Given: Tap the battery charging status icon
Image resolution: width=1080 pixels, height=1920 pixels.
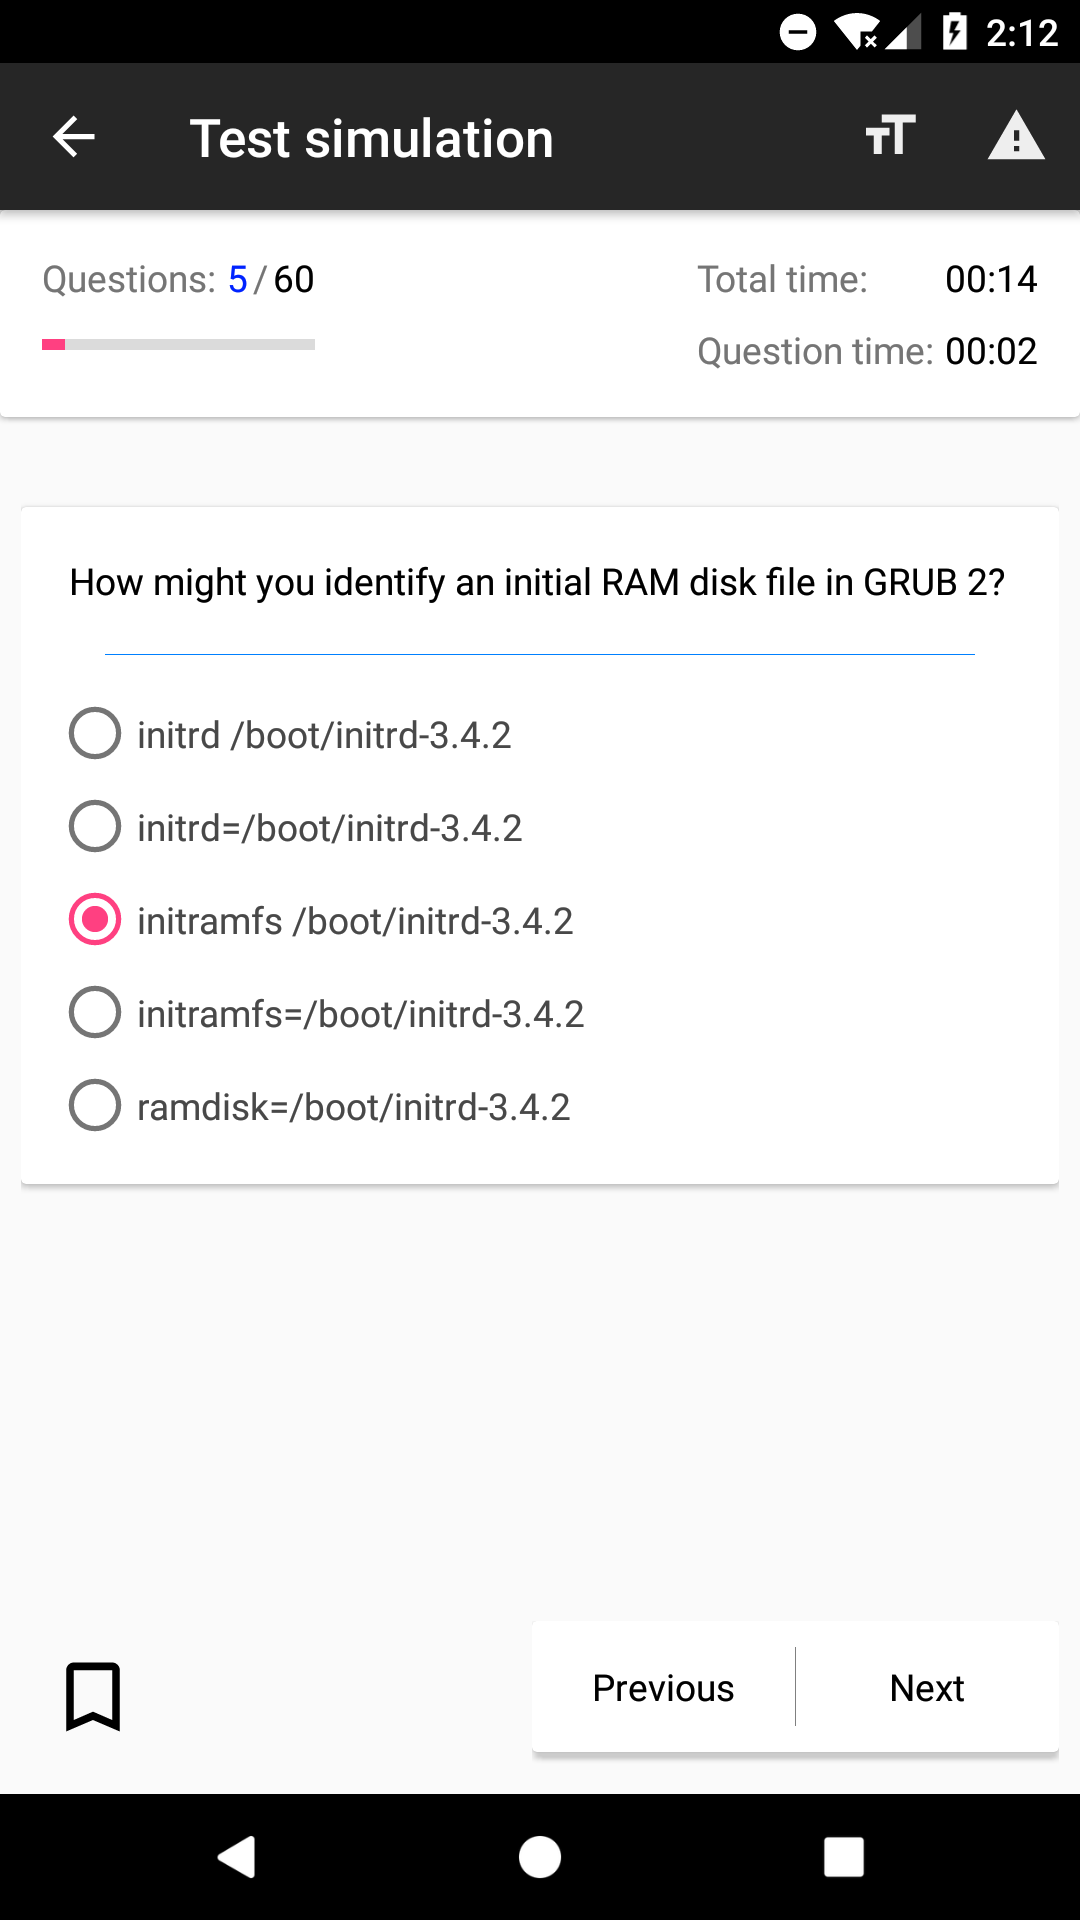Looking at the screenshot, I should point(955,32).
